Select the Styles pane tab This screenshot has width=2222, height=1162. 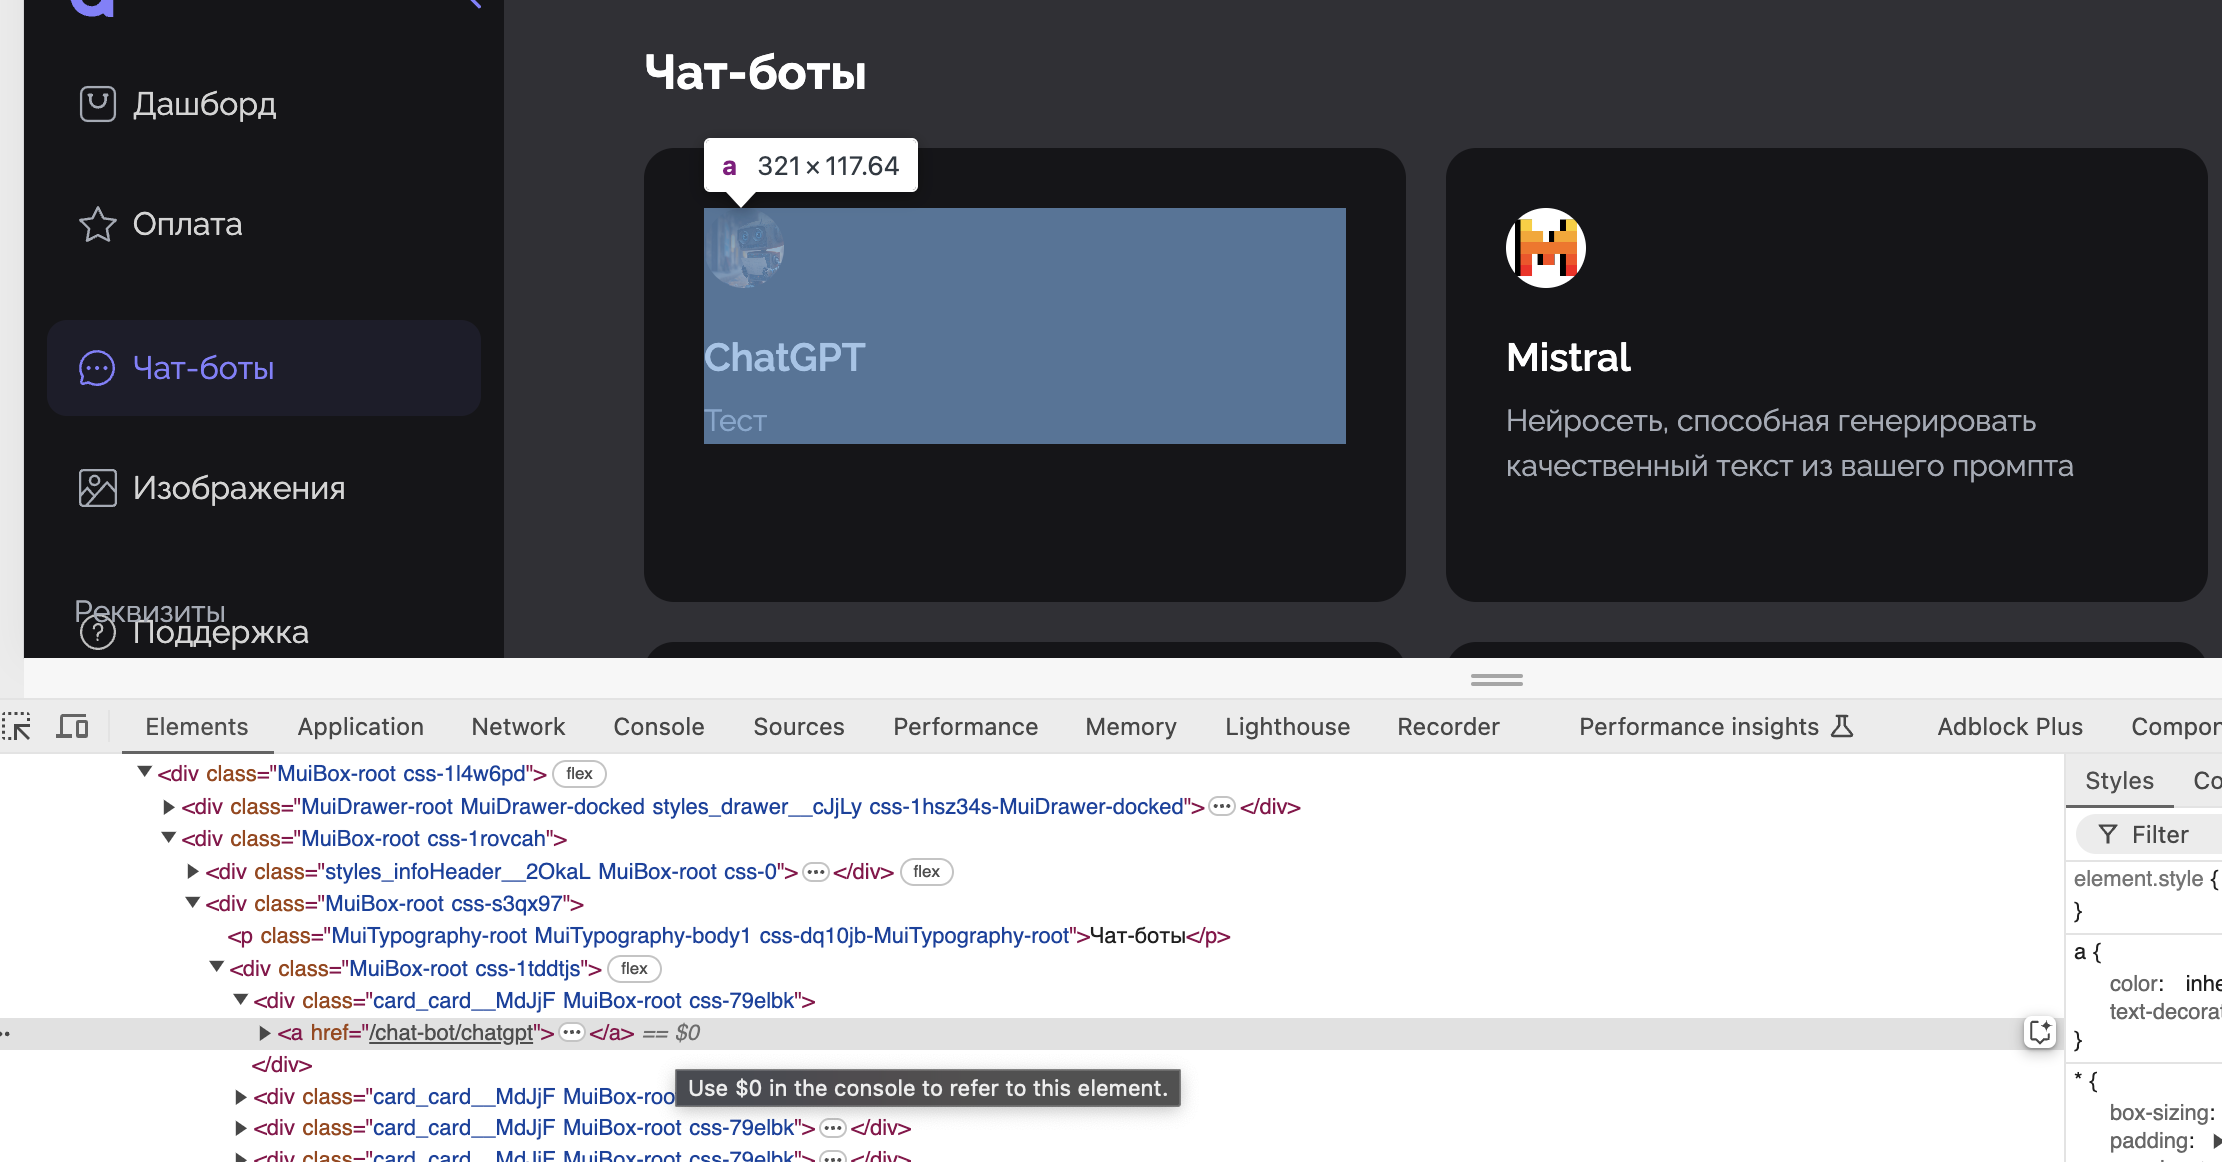[2120, 780]
